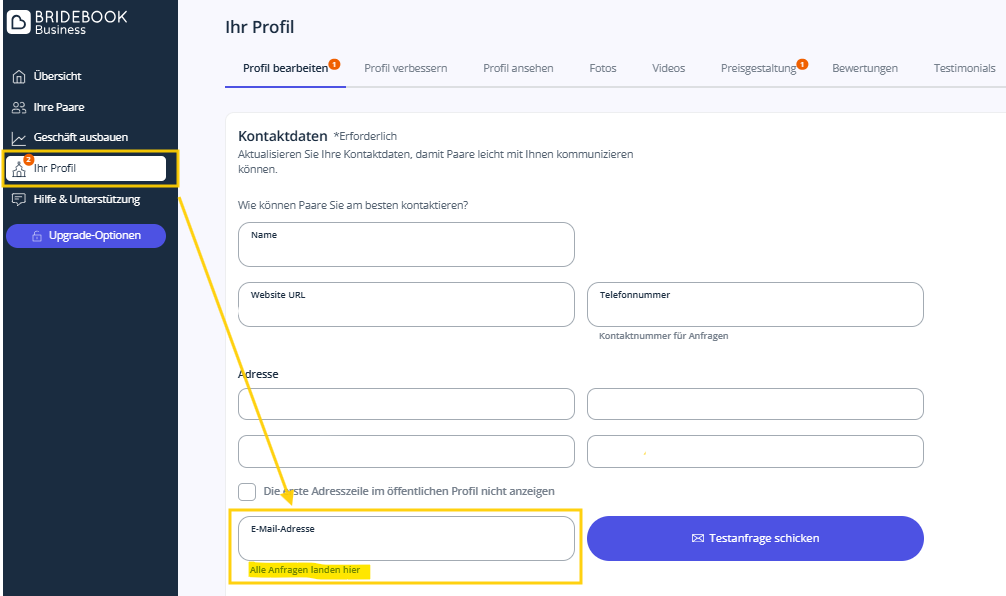The image size is (1006, 596).
Task: Tick the hide first address line checkbox
Action: point(247,491)
